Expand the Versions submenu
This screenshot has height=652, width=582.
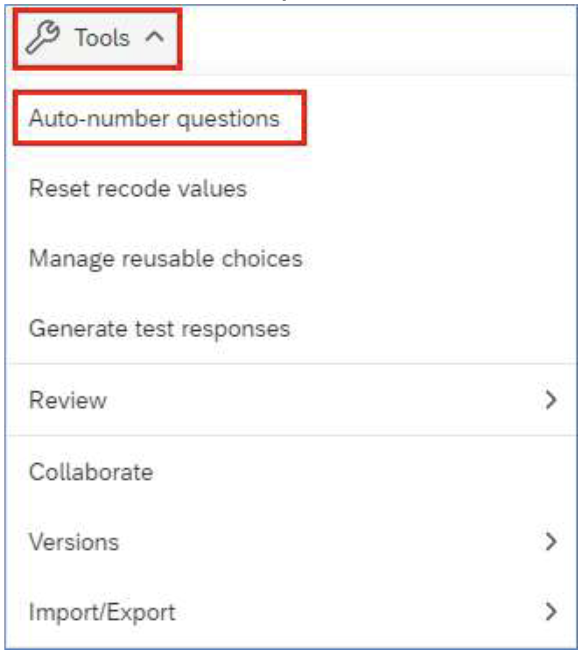[291, 542]
